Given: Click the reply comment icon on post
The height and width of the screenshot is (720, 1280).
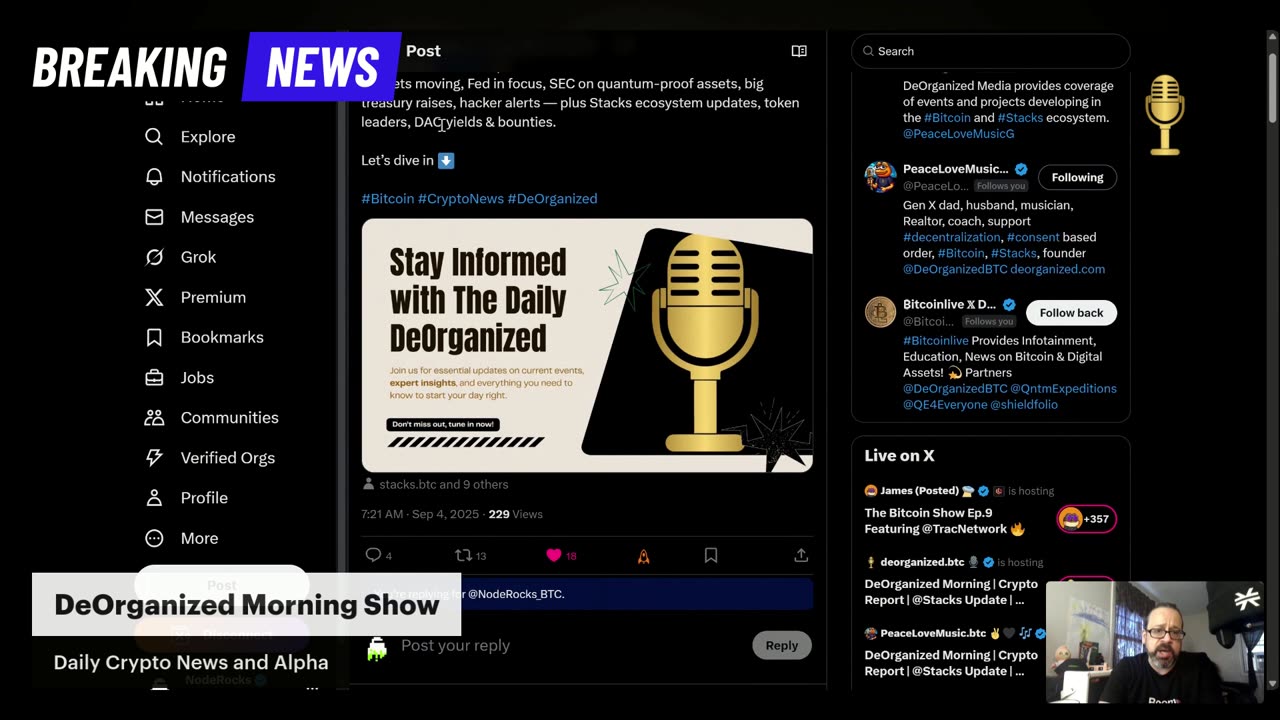Looking at the screenshot, I should click(x=373, y=555).
